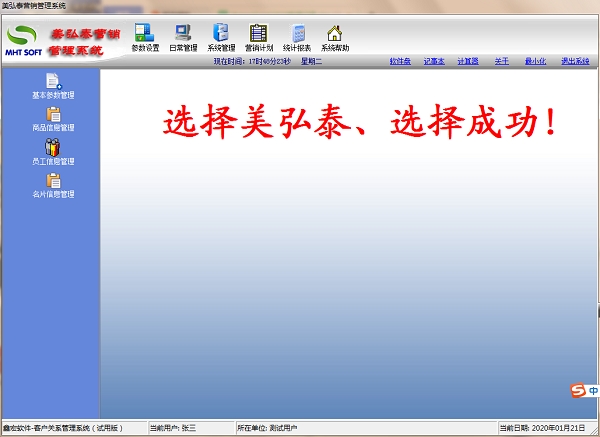Image resolution: width=600 pixels, height=437 pixels.
Task: Open the 参数设置 toolbar icon
Action: click(x=145, y=38)
